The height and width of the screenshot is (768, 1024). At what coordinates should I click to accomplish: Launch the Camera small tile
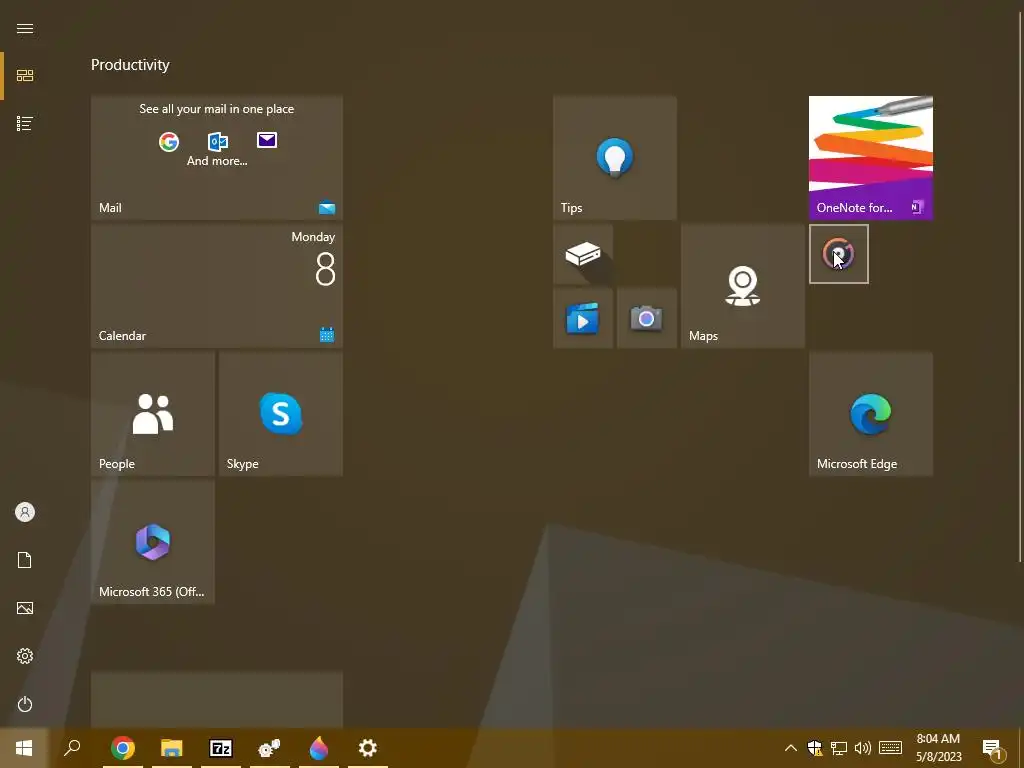(x=647, y=318)
